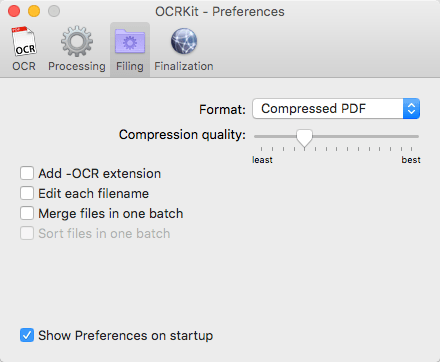Click the blue arrows on the Format popup
Viewport: 440px width, 362px height.
[411, 109]
